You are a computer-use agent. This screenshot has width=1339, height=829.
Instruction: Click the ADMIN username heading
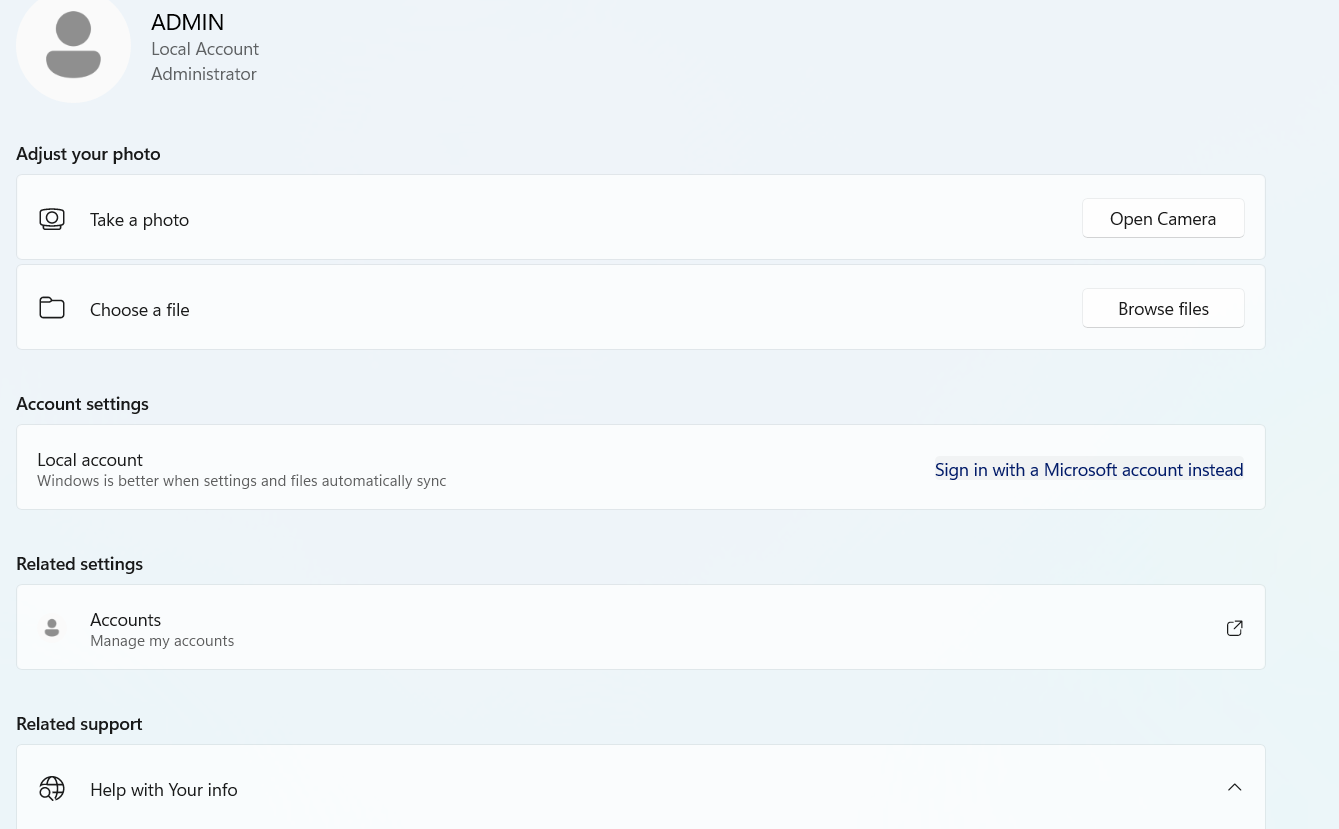click(187, 22)
